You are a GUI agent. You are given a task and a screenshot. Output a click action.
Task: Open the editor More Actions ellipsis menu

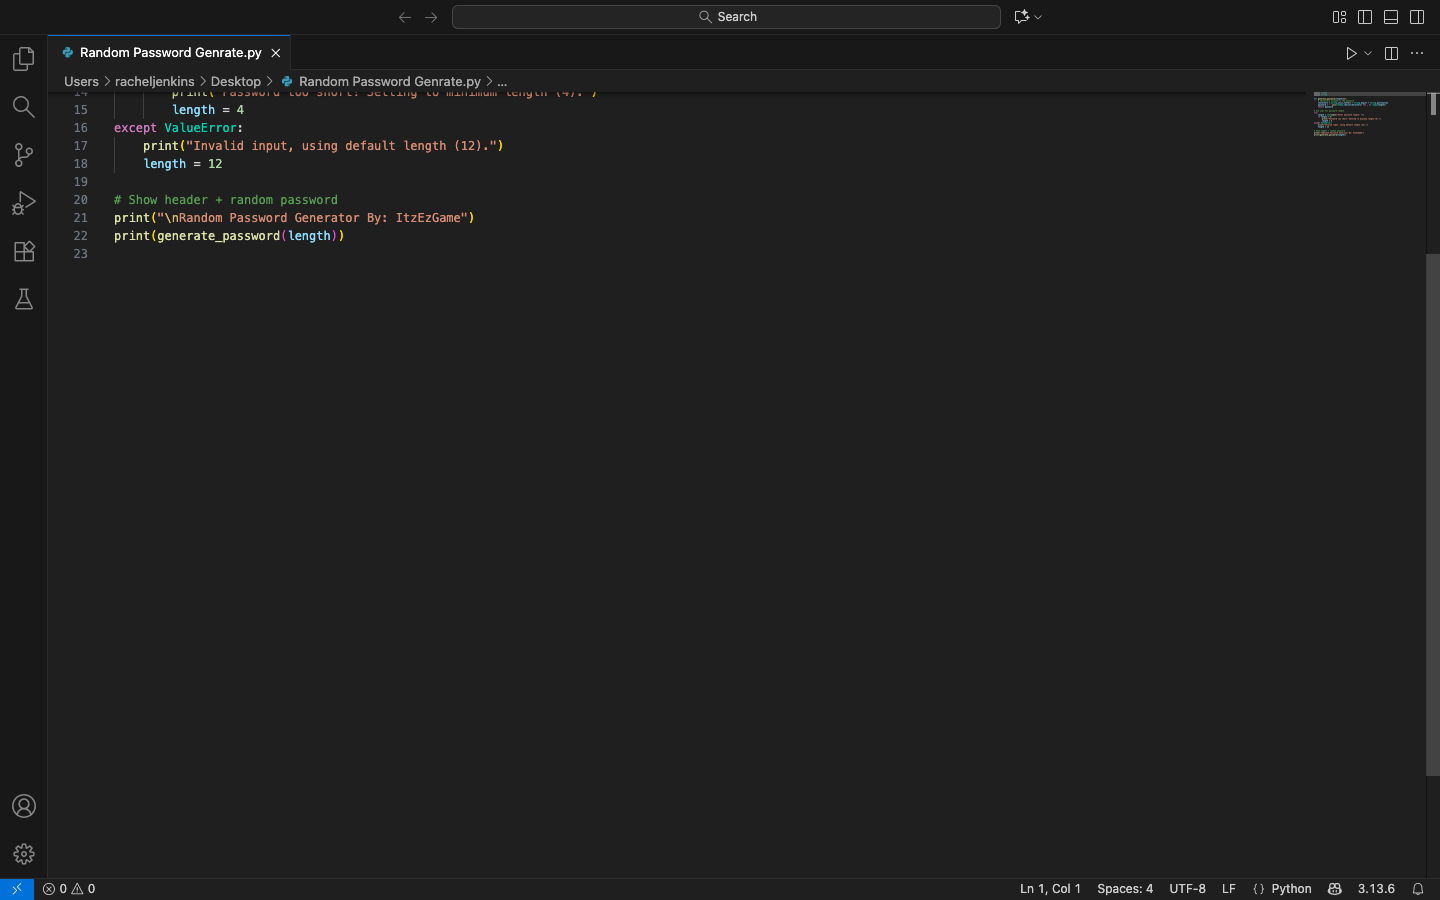[x=1417, y=54]
